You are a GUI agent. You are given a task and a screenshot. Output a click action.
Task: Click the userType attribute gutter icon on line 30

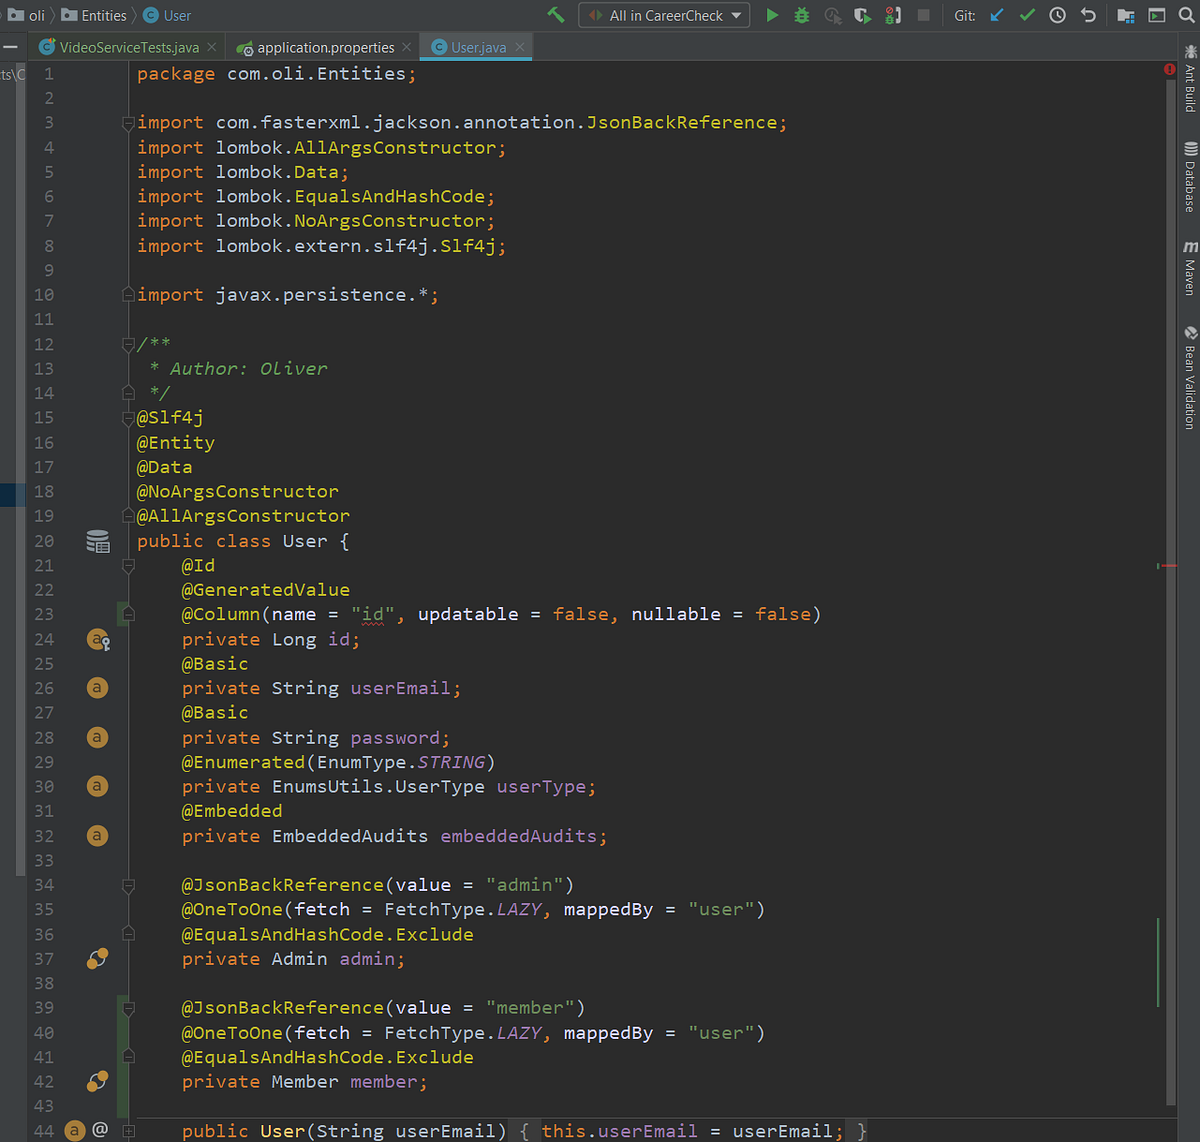point(97,786)
